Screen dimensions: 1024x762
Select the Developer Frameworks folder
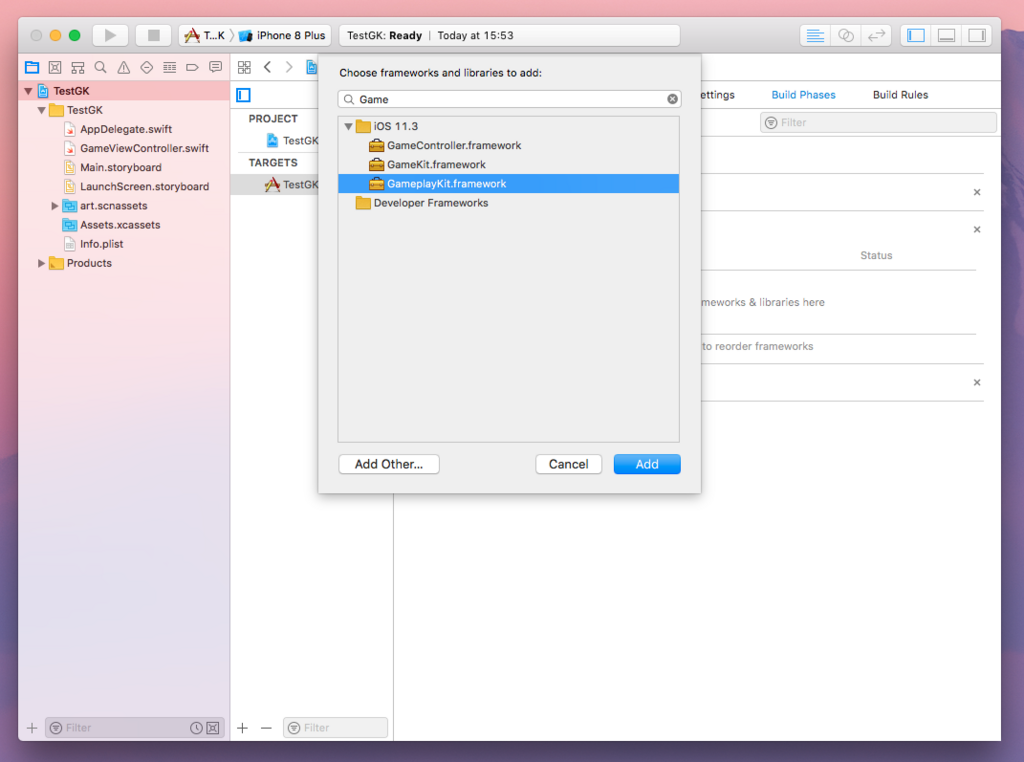(x=509, y=203)
